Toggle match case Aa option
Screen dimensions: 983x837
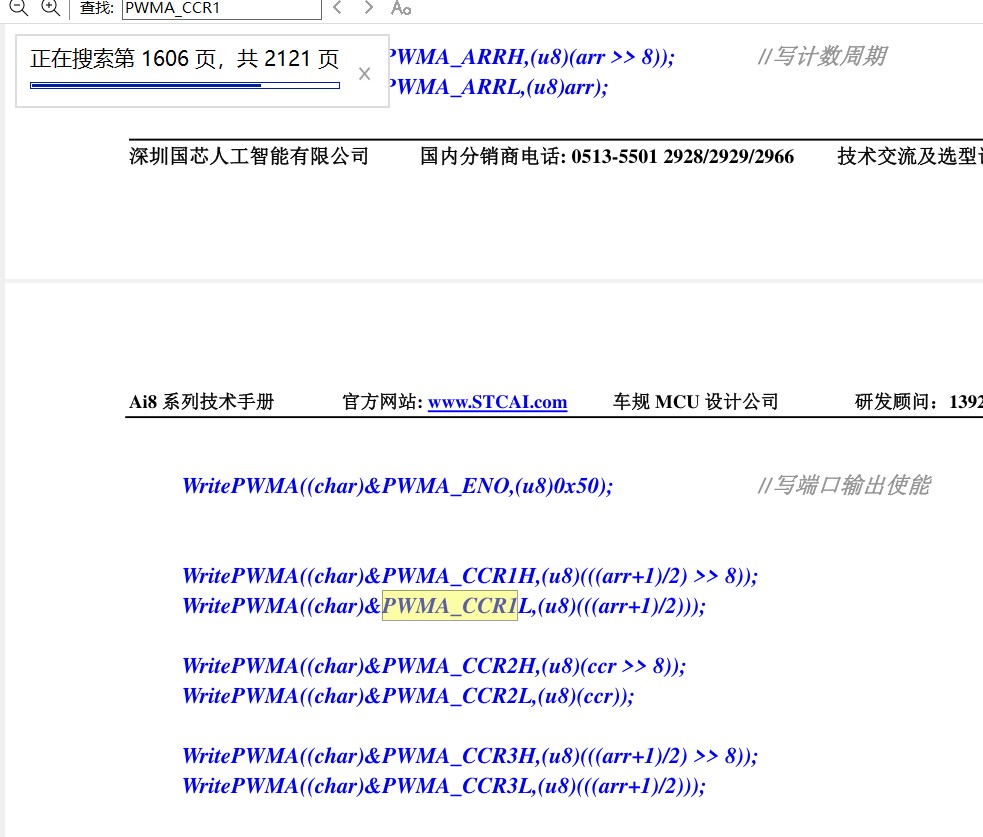pos(401,8)
